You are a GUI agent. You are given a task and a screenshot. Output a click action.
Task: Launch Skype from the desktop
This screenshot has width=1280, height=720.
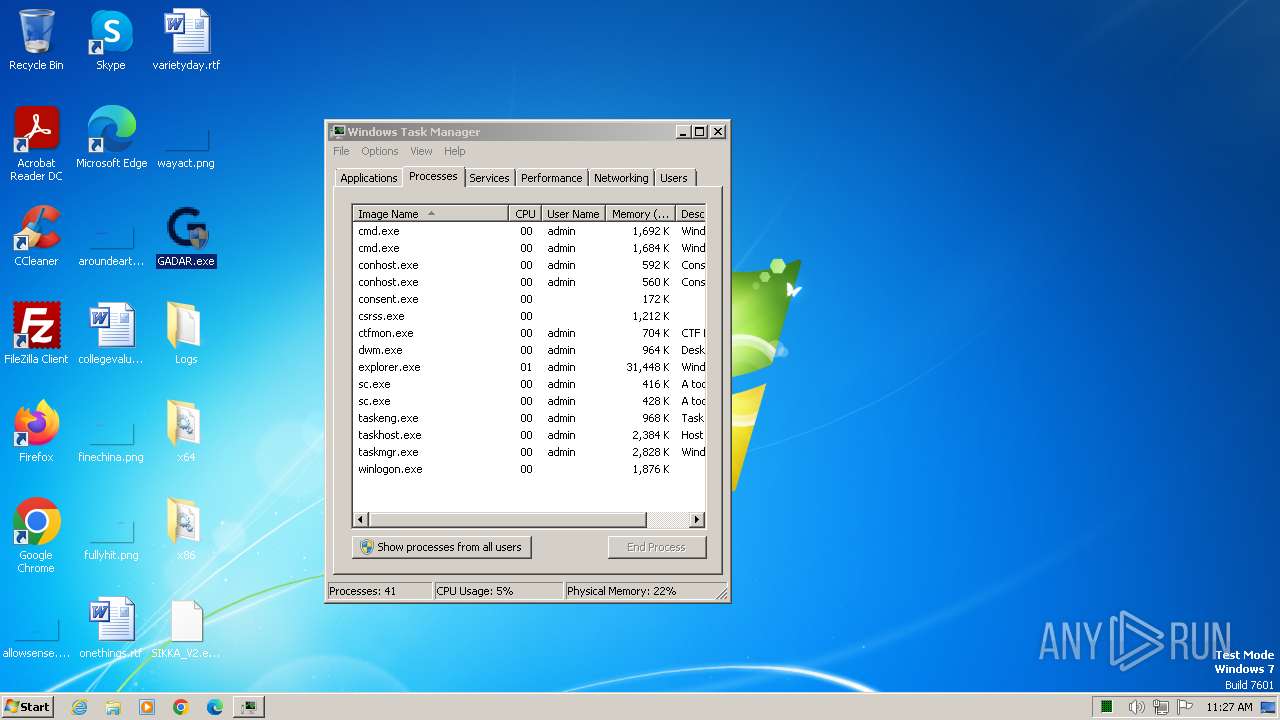pos(110,40)
